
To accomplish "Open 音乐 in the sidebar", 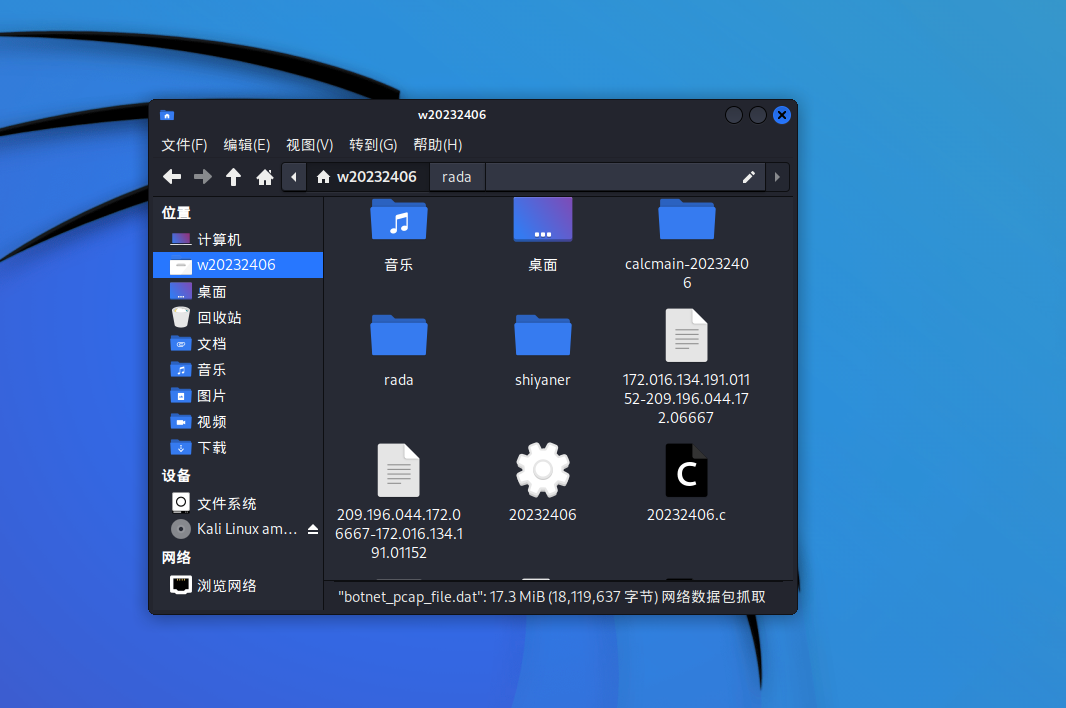I will [x=238, y=369].
